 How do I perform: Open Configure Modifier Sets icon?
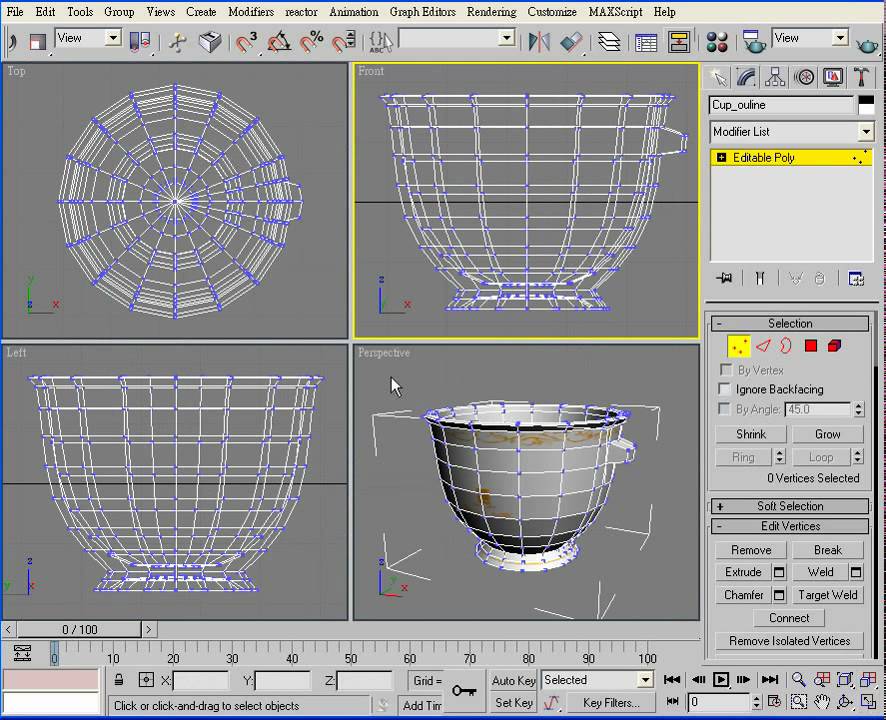pyautogui.click(x=855, y=278)
